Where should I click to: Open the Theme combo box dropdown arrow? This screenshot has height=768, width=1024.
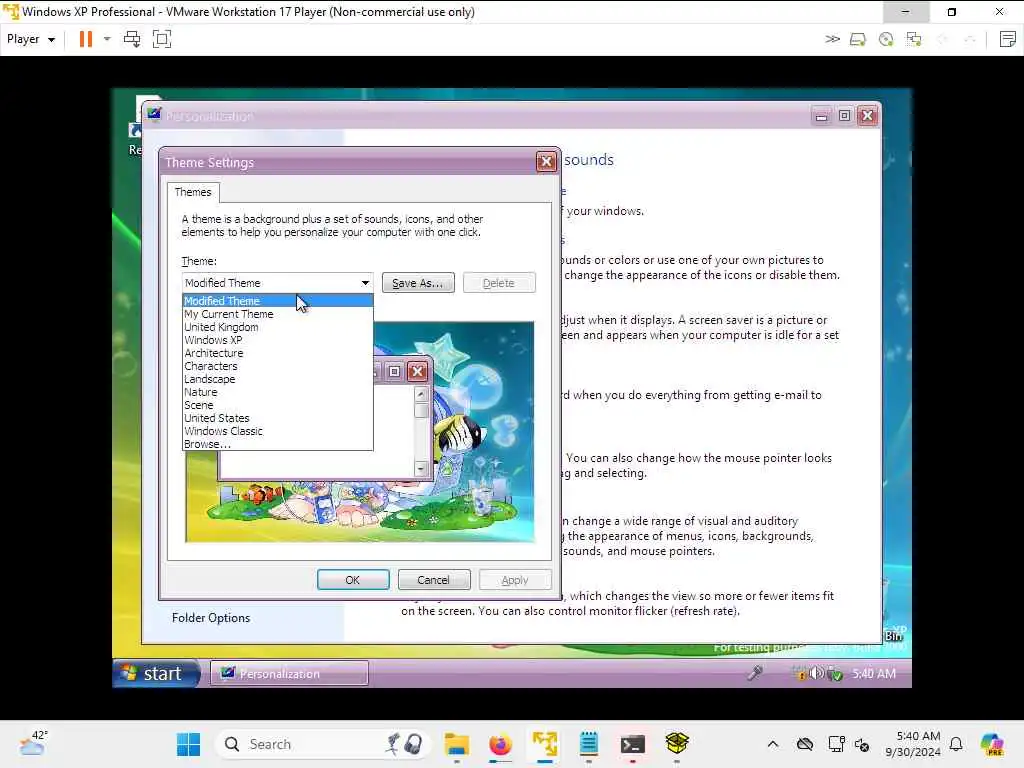click(365, 283)
